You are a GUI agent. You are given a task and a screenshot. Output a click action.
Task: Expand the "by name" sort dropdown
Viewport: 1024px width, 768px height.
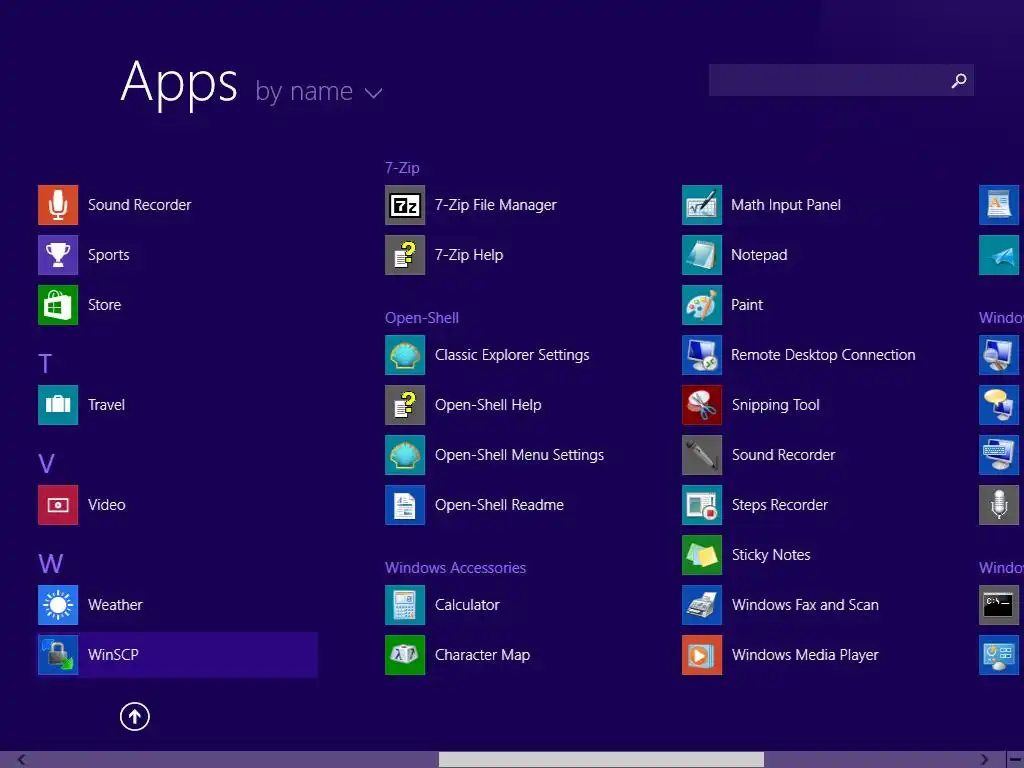pos(319,91)
